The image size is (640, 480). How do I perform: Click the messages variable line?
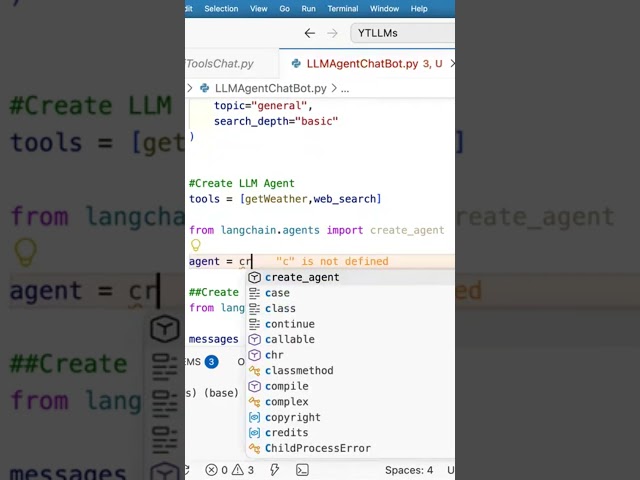(x=213, y=339)
